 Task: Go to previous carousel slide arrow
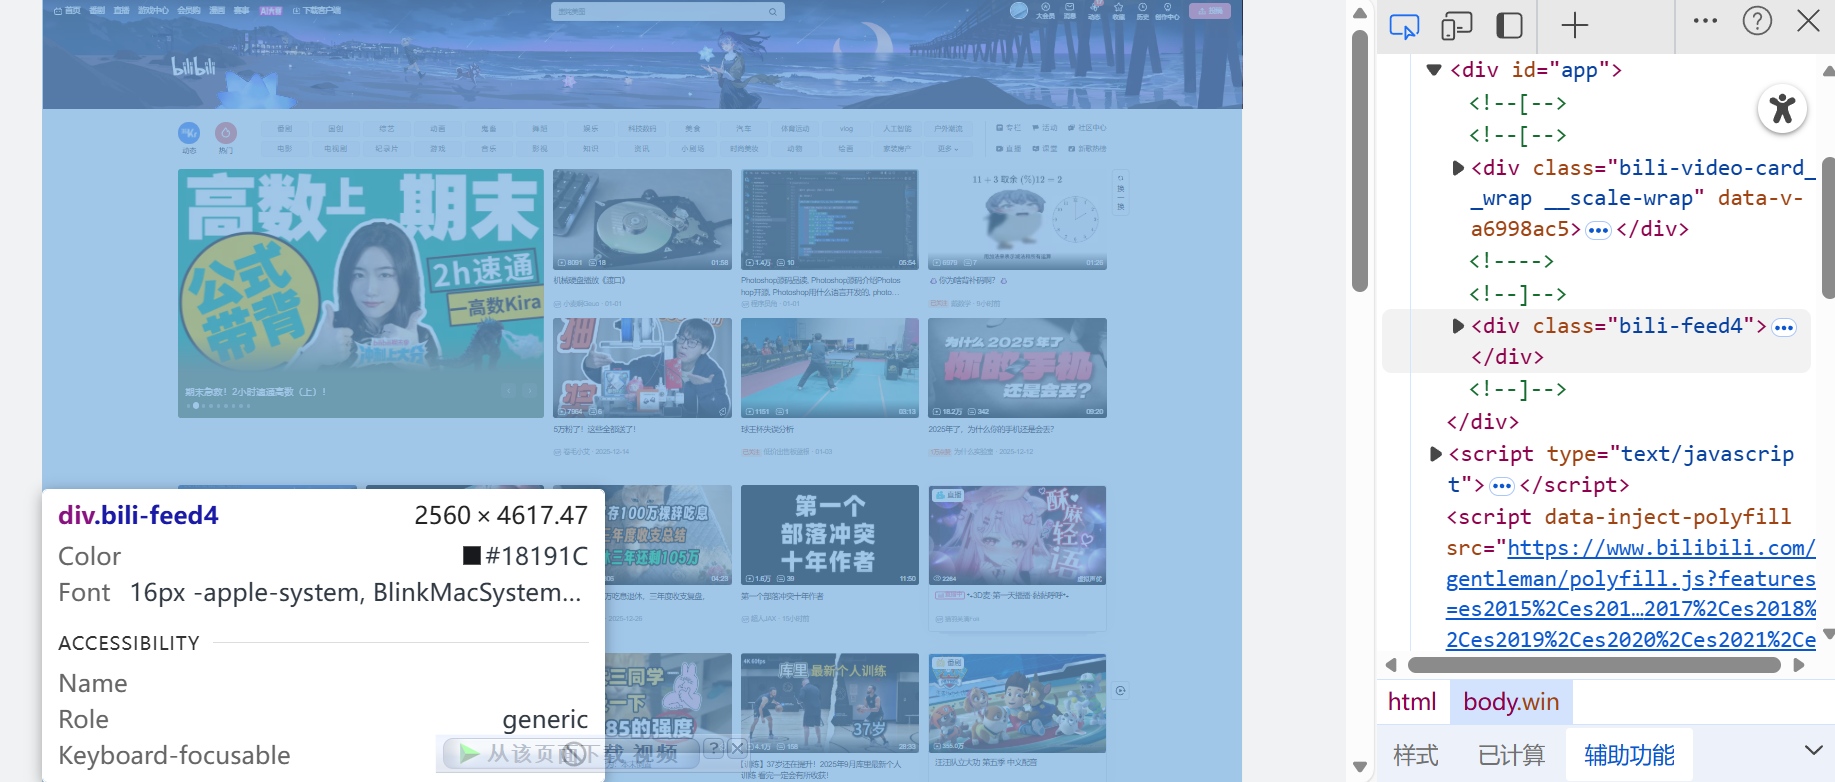(508, 390)
